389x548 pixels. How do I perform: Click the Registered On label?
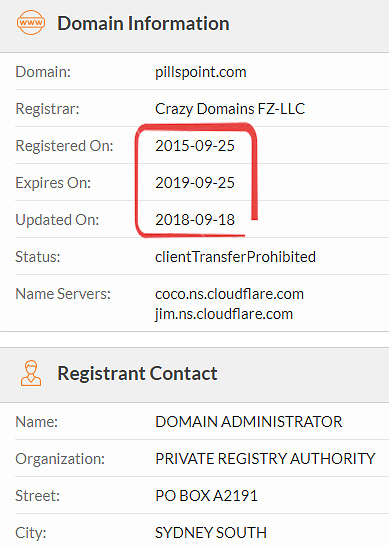[x=64, y=146]
